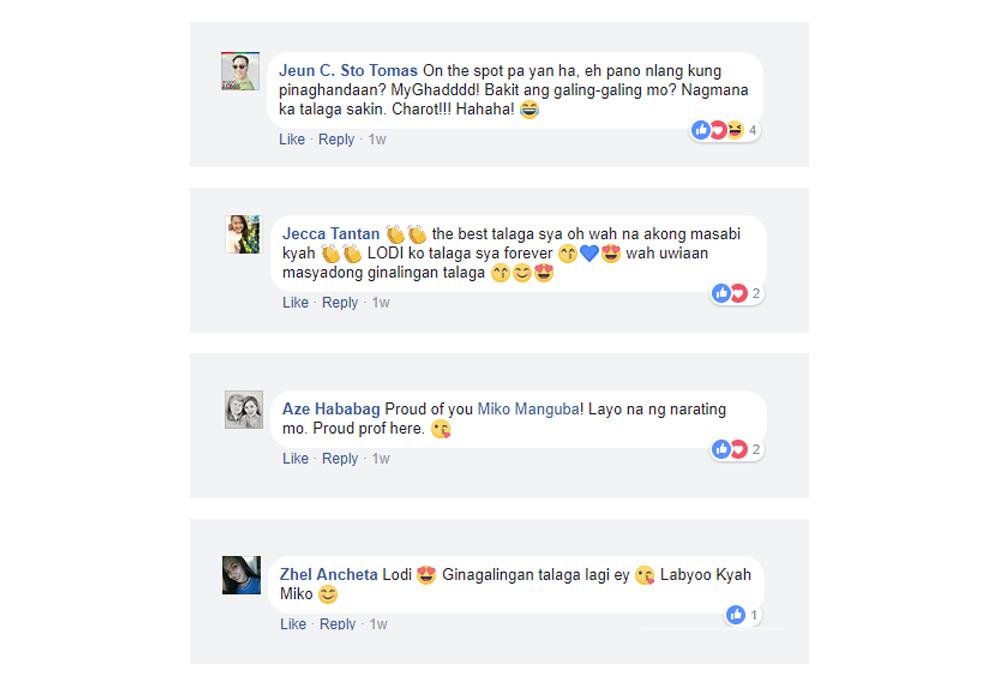Open Jeun C. Sto Tomas profile picture
The height and width of the screenshot is (675, 1000).
pyautogui.click(x=240, y=71)
